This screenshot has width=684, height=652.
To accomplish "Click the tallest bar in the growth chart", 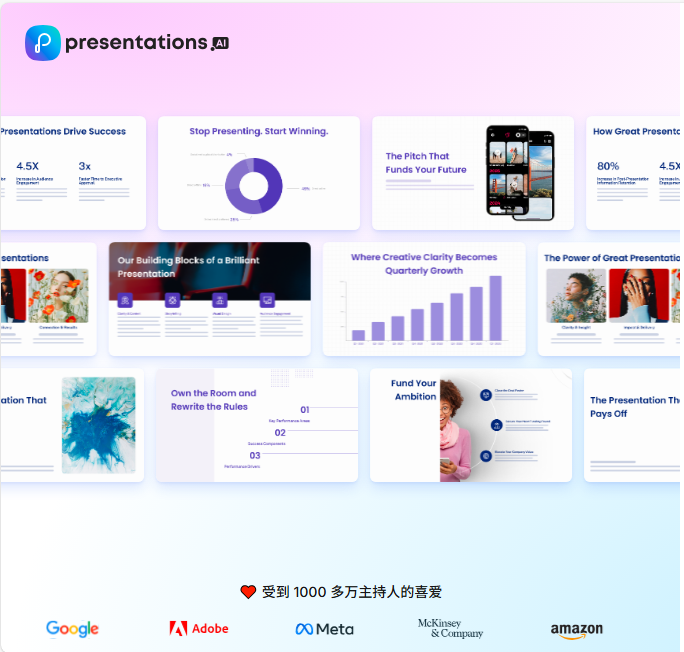I will [495, 308].
